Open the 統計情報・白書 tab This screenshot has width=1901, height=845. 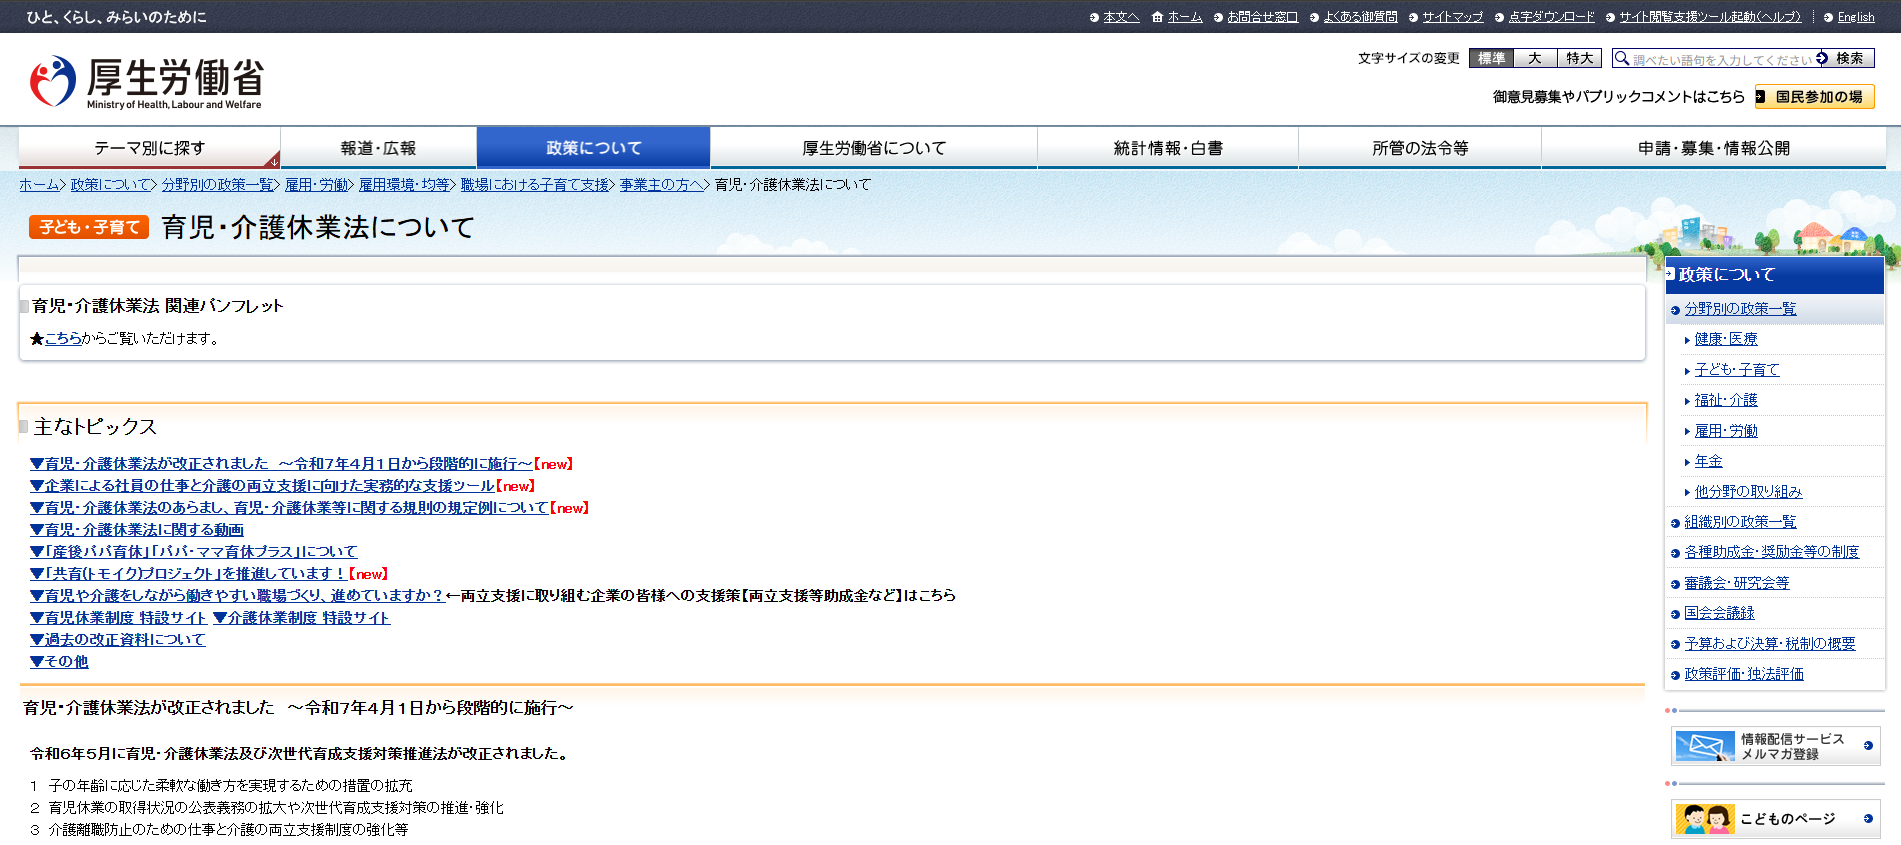(x=1167, y=148)
